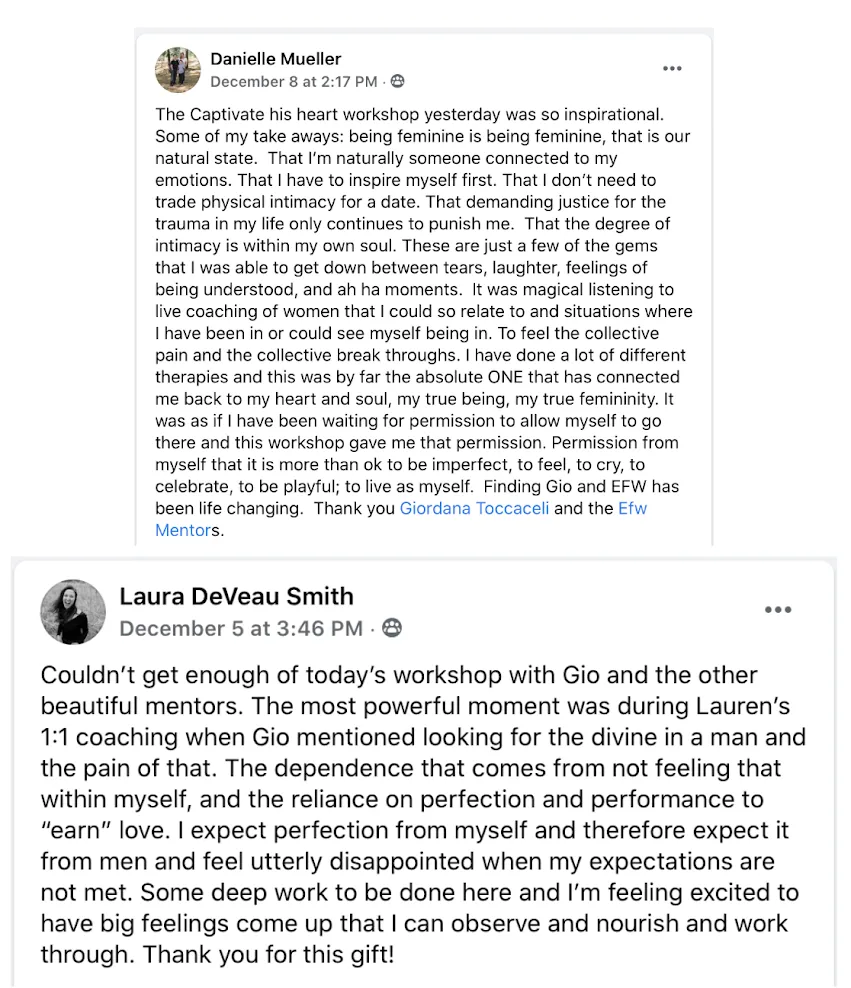The height and width of the screenshot is (988, 851).
Task: Click the line starting 'The Captivate his heart workshop'
Action: 409,115
